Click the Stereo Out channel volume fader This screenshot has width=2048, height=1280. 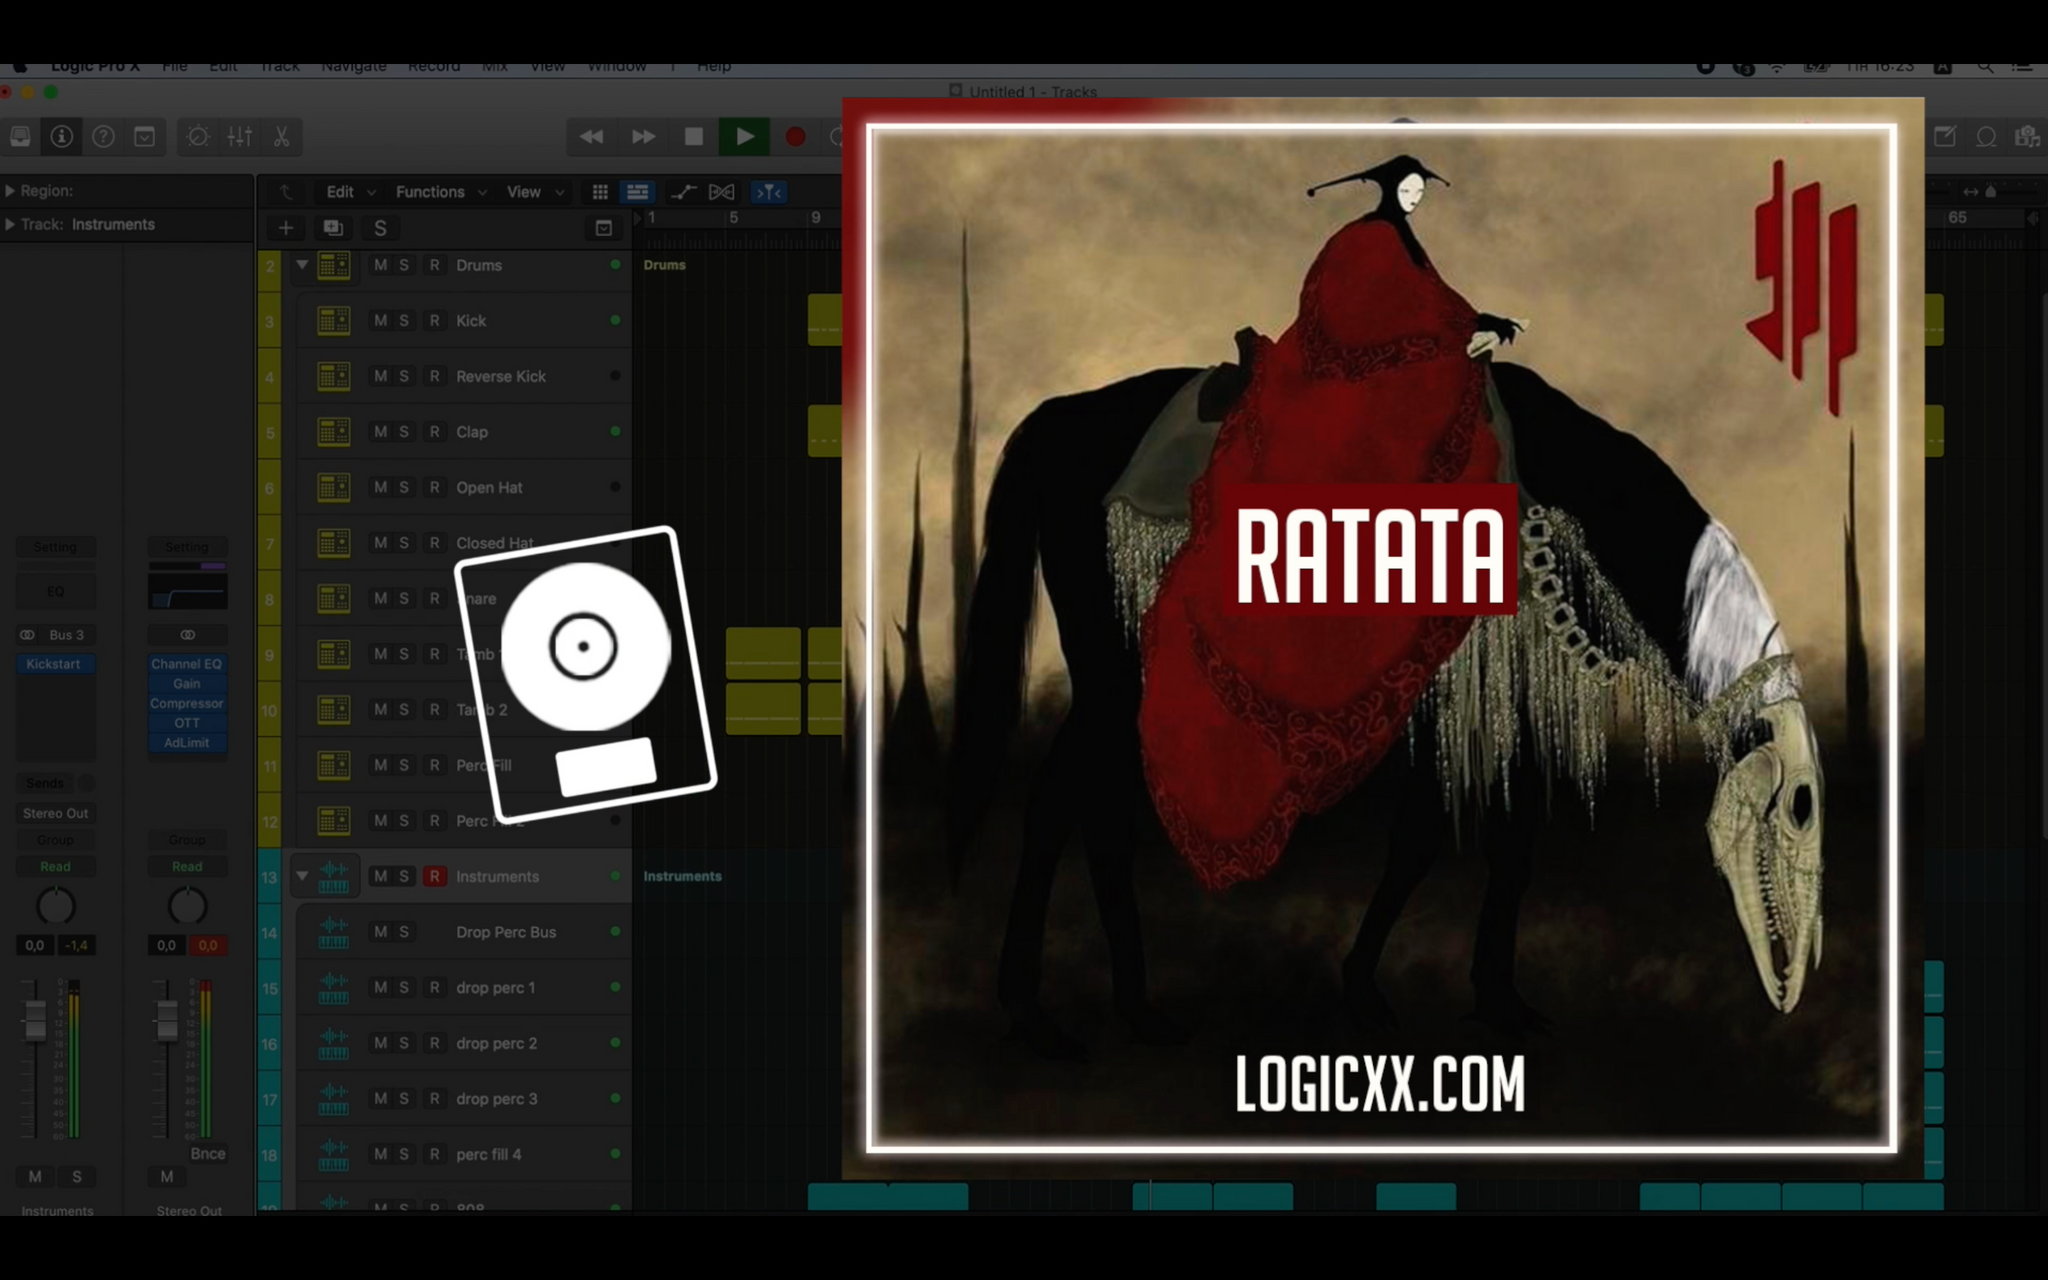(167, 1020)
